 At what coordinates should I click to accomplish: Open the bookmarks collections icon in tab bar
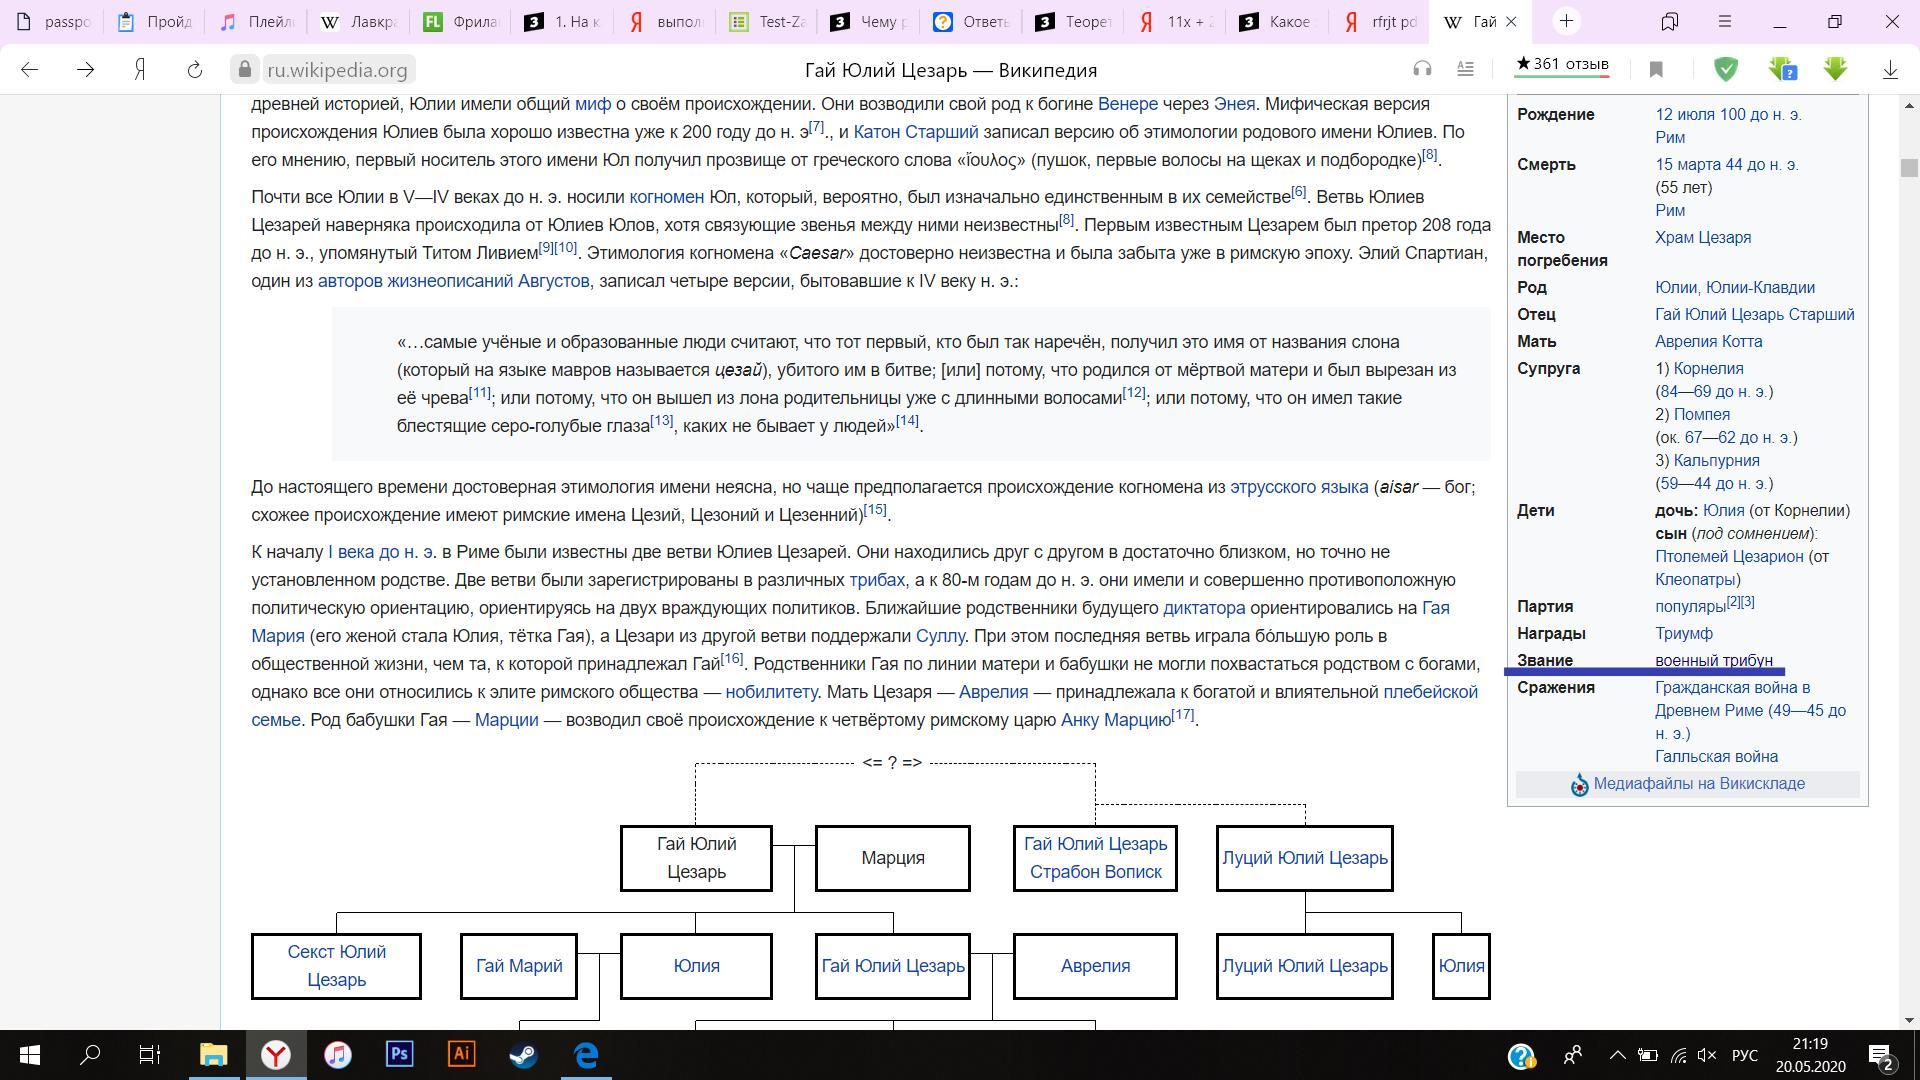1670,21
